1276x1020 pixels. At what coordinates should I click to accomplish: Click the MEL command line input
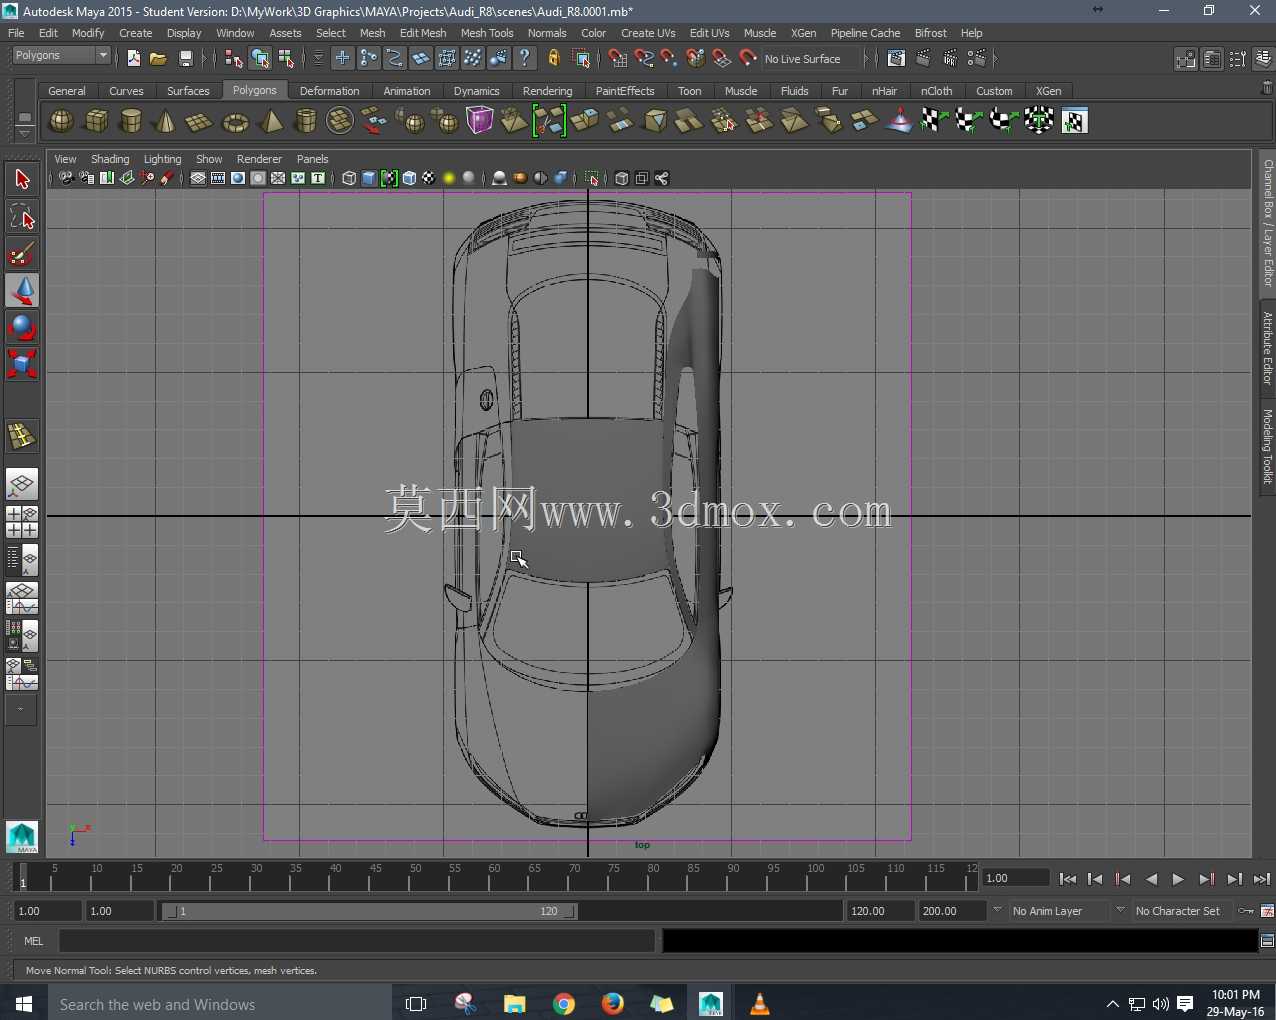tap(357, 941)
